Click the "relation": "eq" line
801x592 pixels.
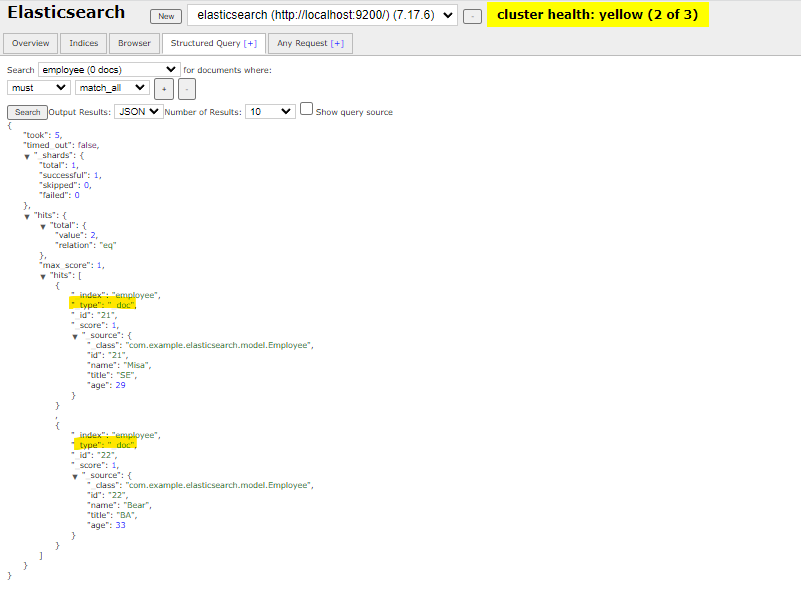[x=85, y=245]
